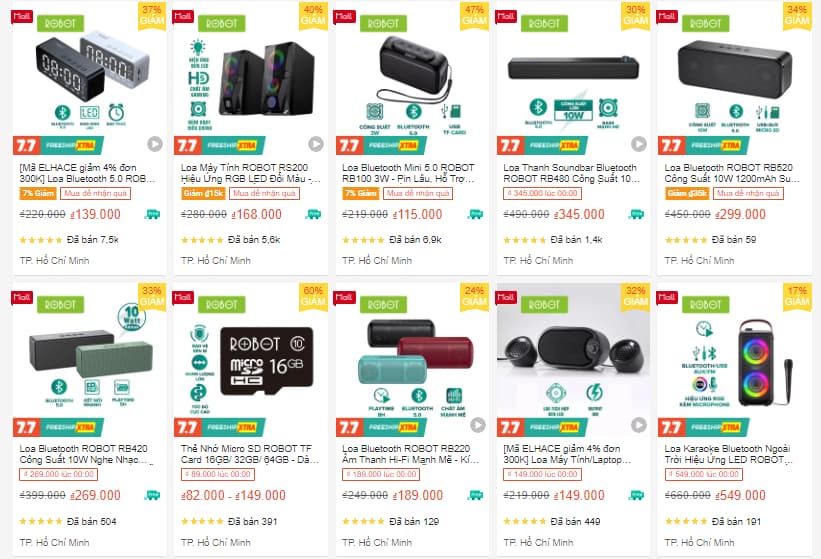Click the ₫189.000 lúc 00:00 price tag
The image size is (821, 559).
click(381, 474)
